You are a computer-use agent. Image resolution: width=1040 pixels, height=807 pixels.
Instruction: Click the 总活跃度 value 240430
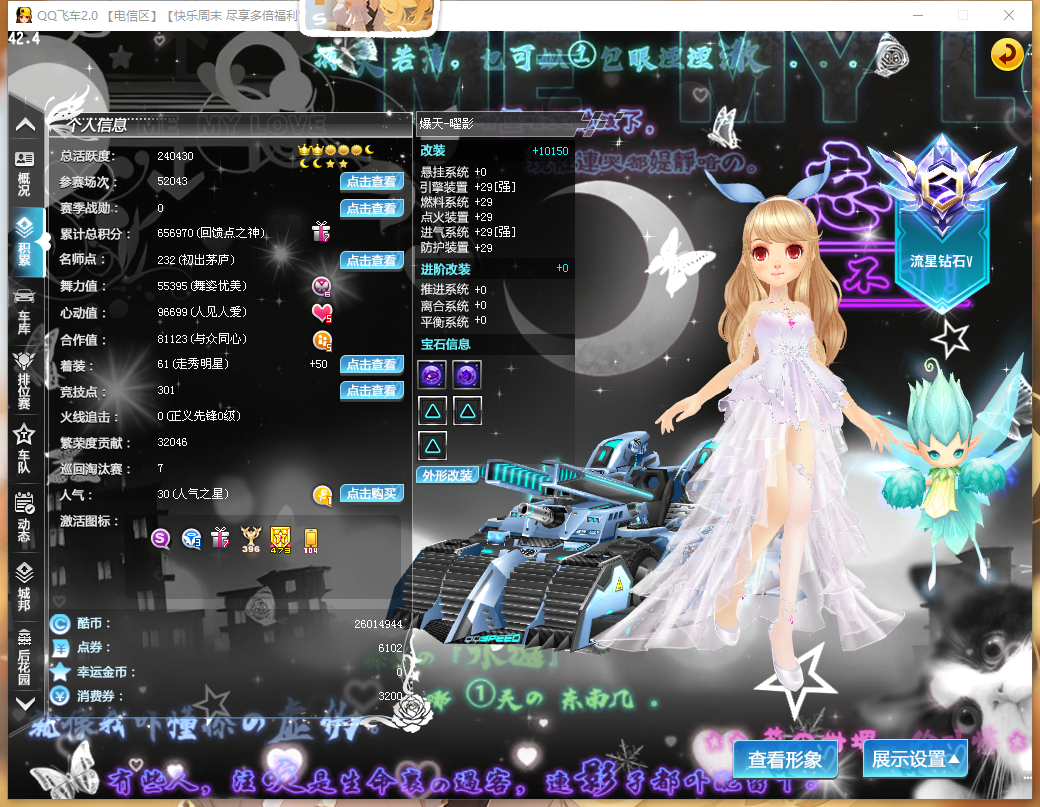[175, 156]
